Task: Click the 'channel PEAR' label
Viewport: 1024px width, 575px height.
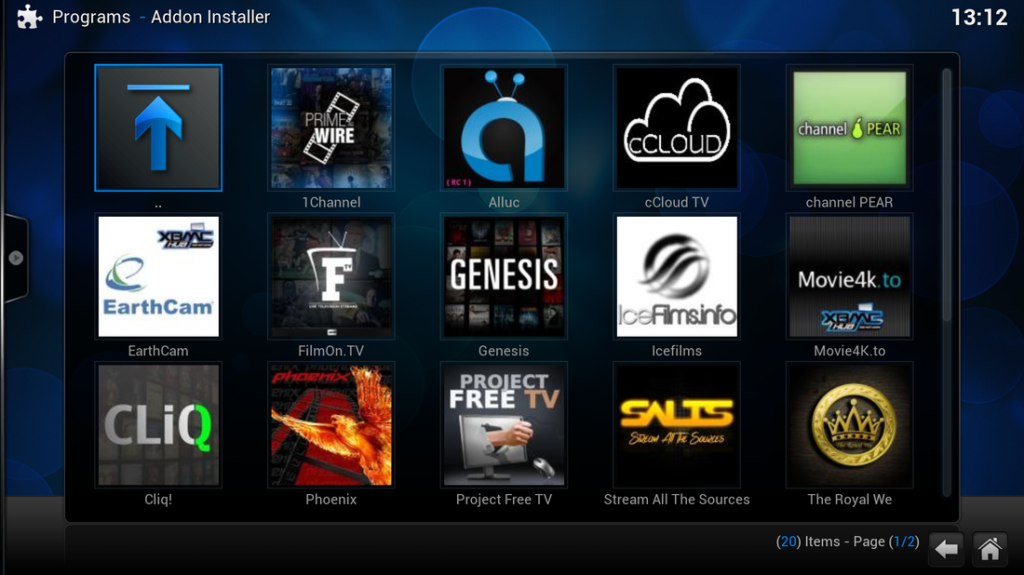Action: [x=849, y=203]
